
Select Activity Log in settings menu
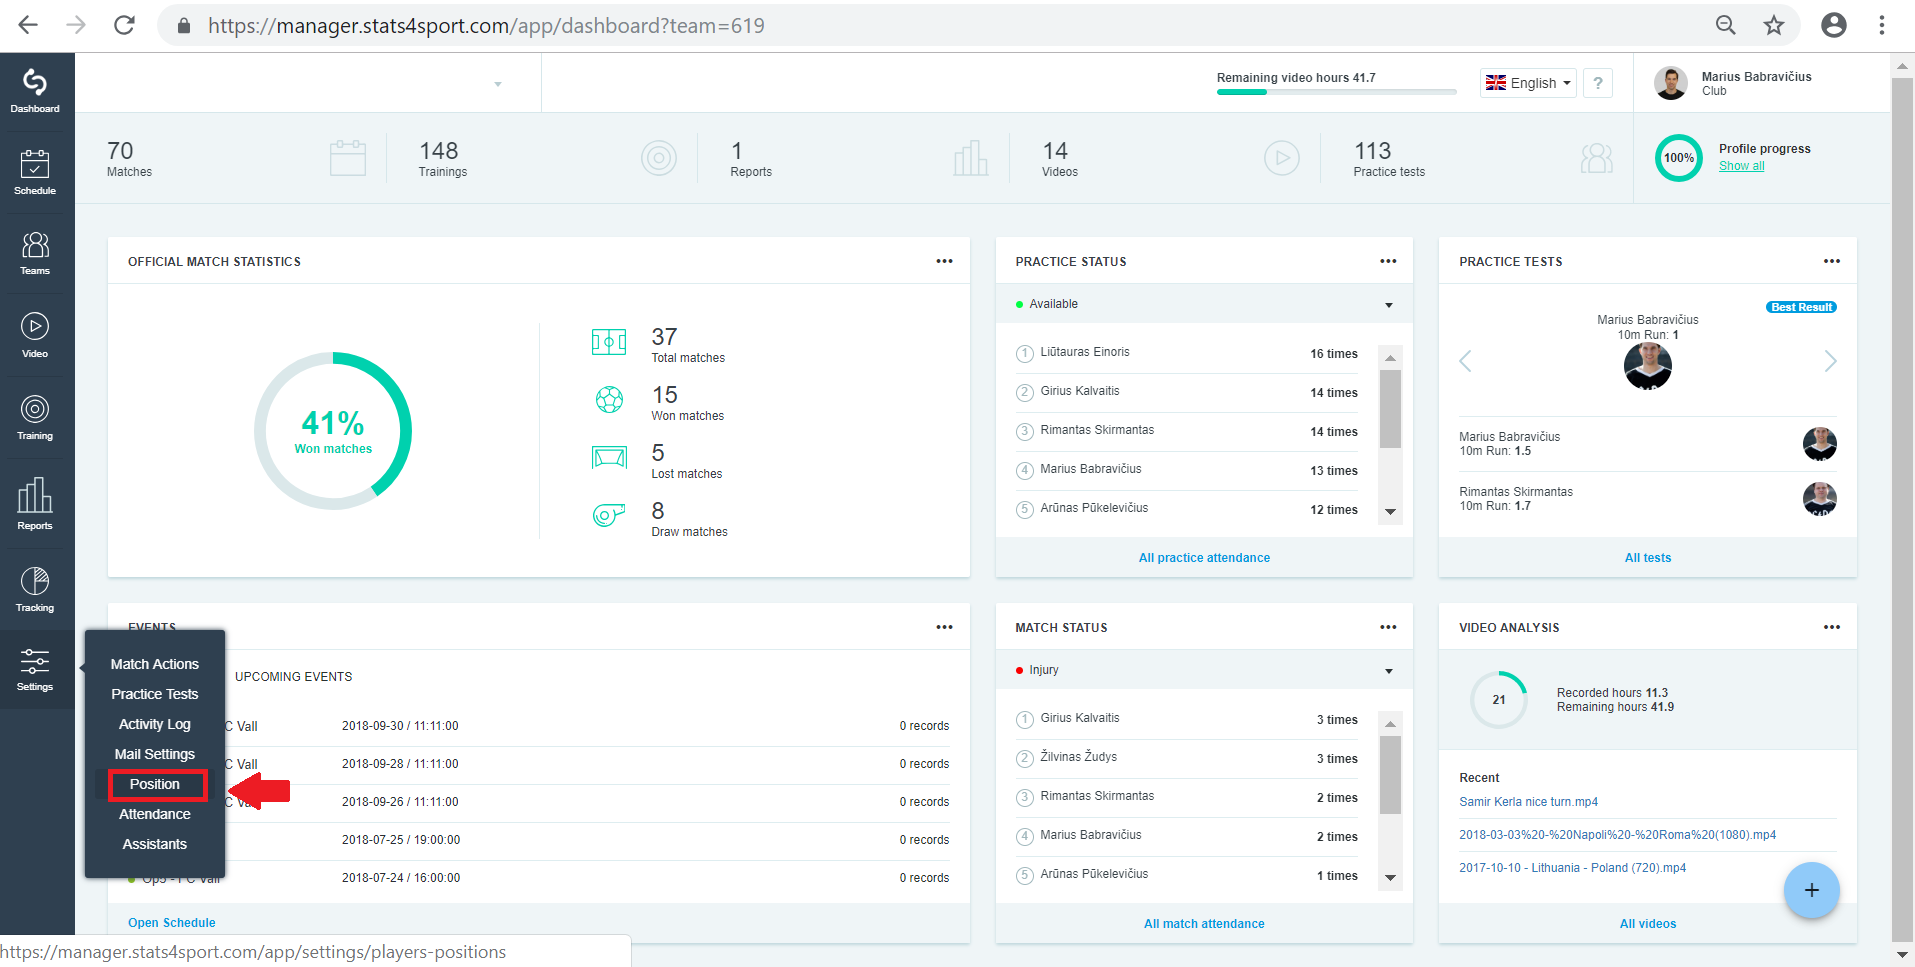[x=154, y=724]
